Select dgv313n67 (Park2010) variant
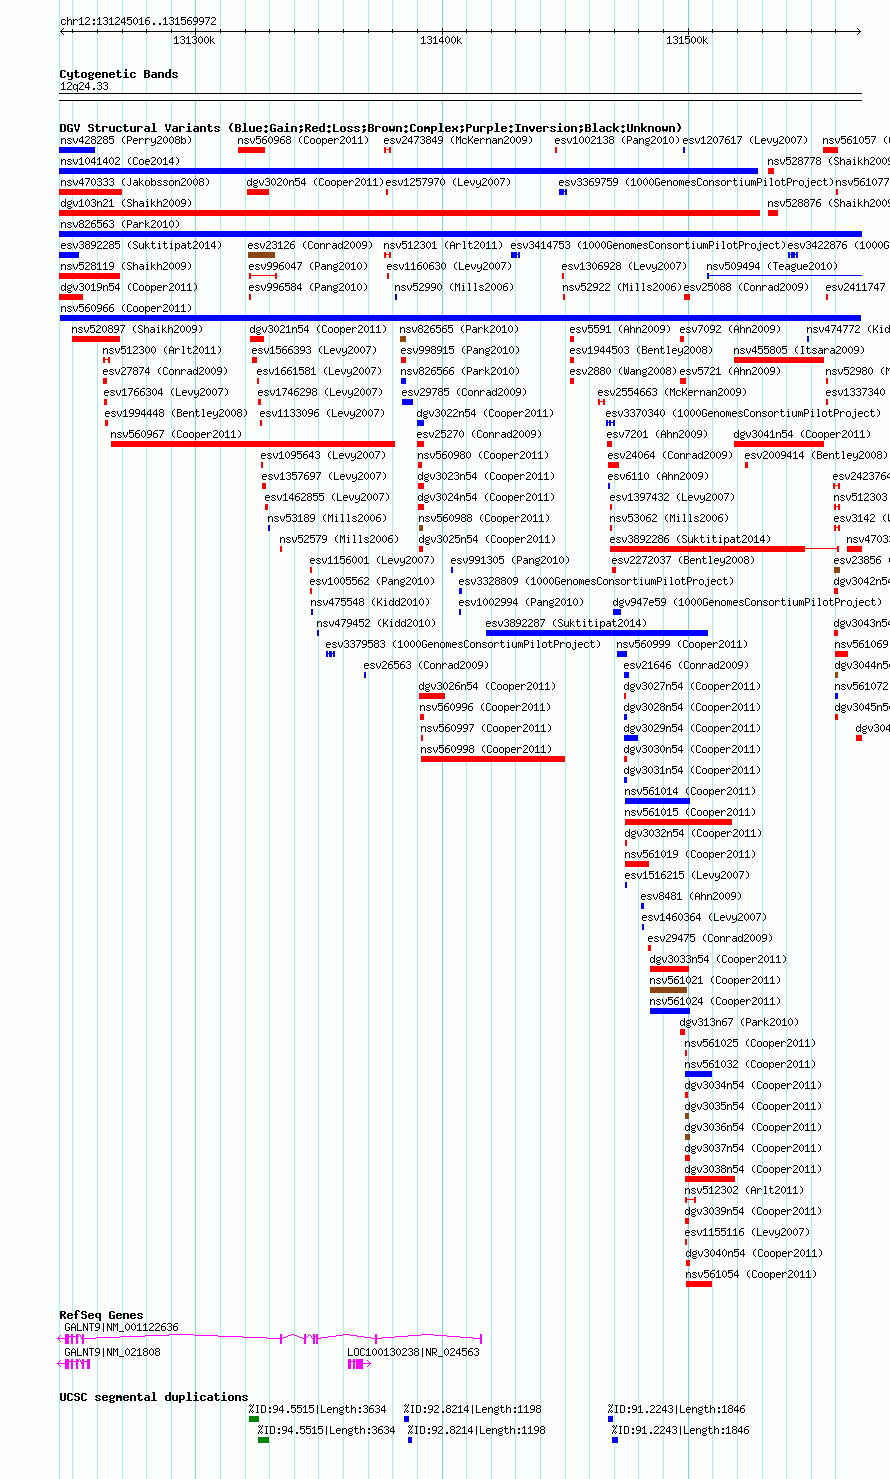The width and height of the screenshot is (890, 1479). tap(739, 1023)
